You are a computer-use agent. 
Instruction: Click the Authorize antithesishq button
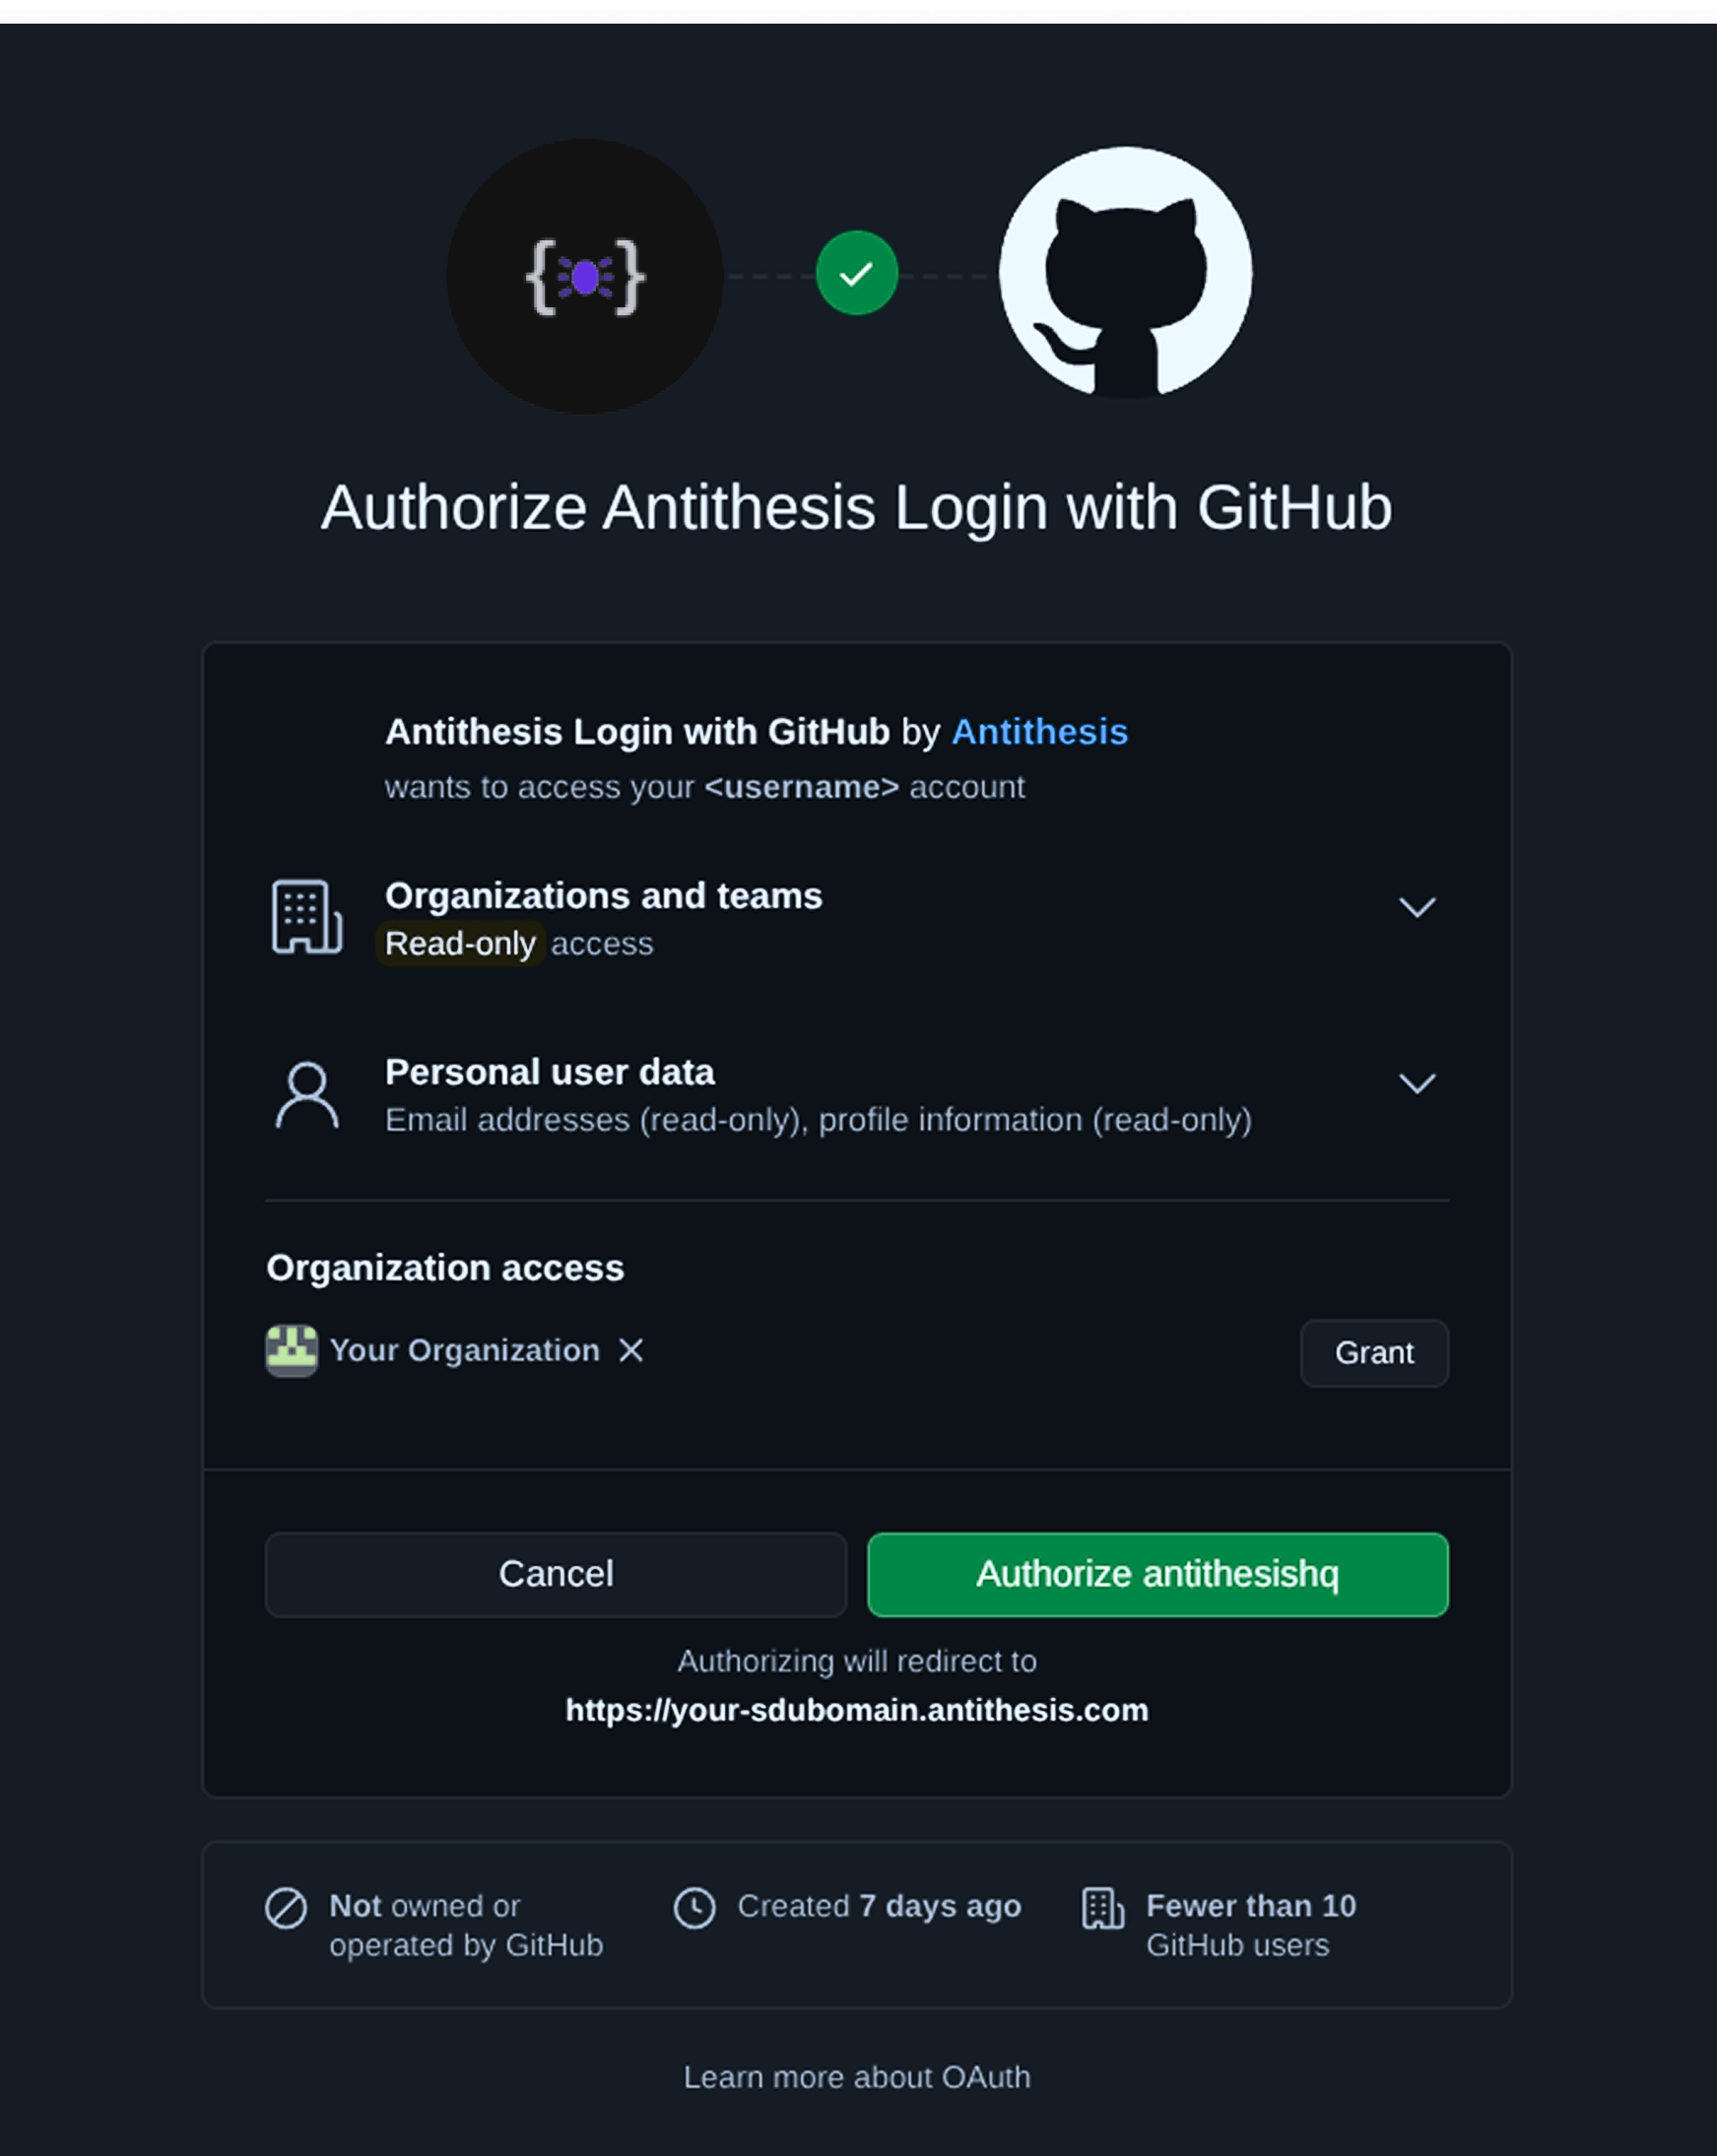[1158, 1575]
